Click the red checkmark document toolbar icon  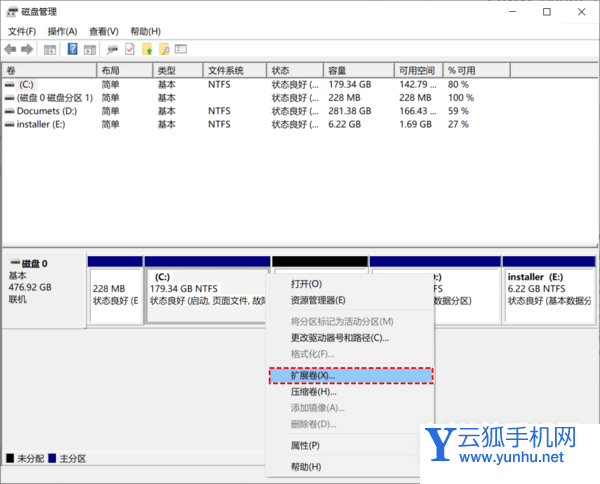(130, 49)
